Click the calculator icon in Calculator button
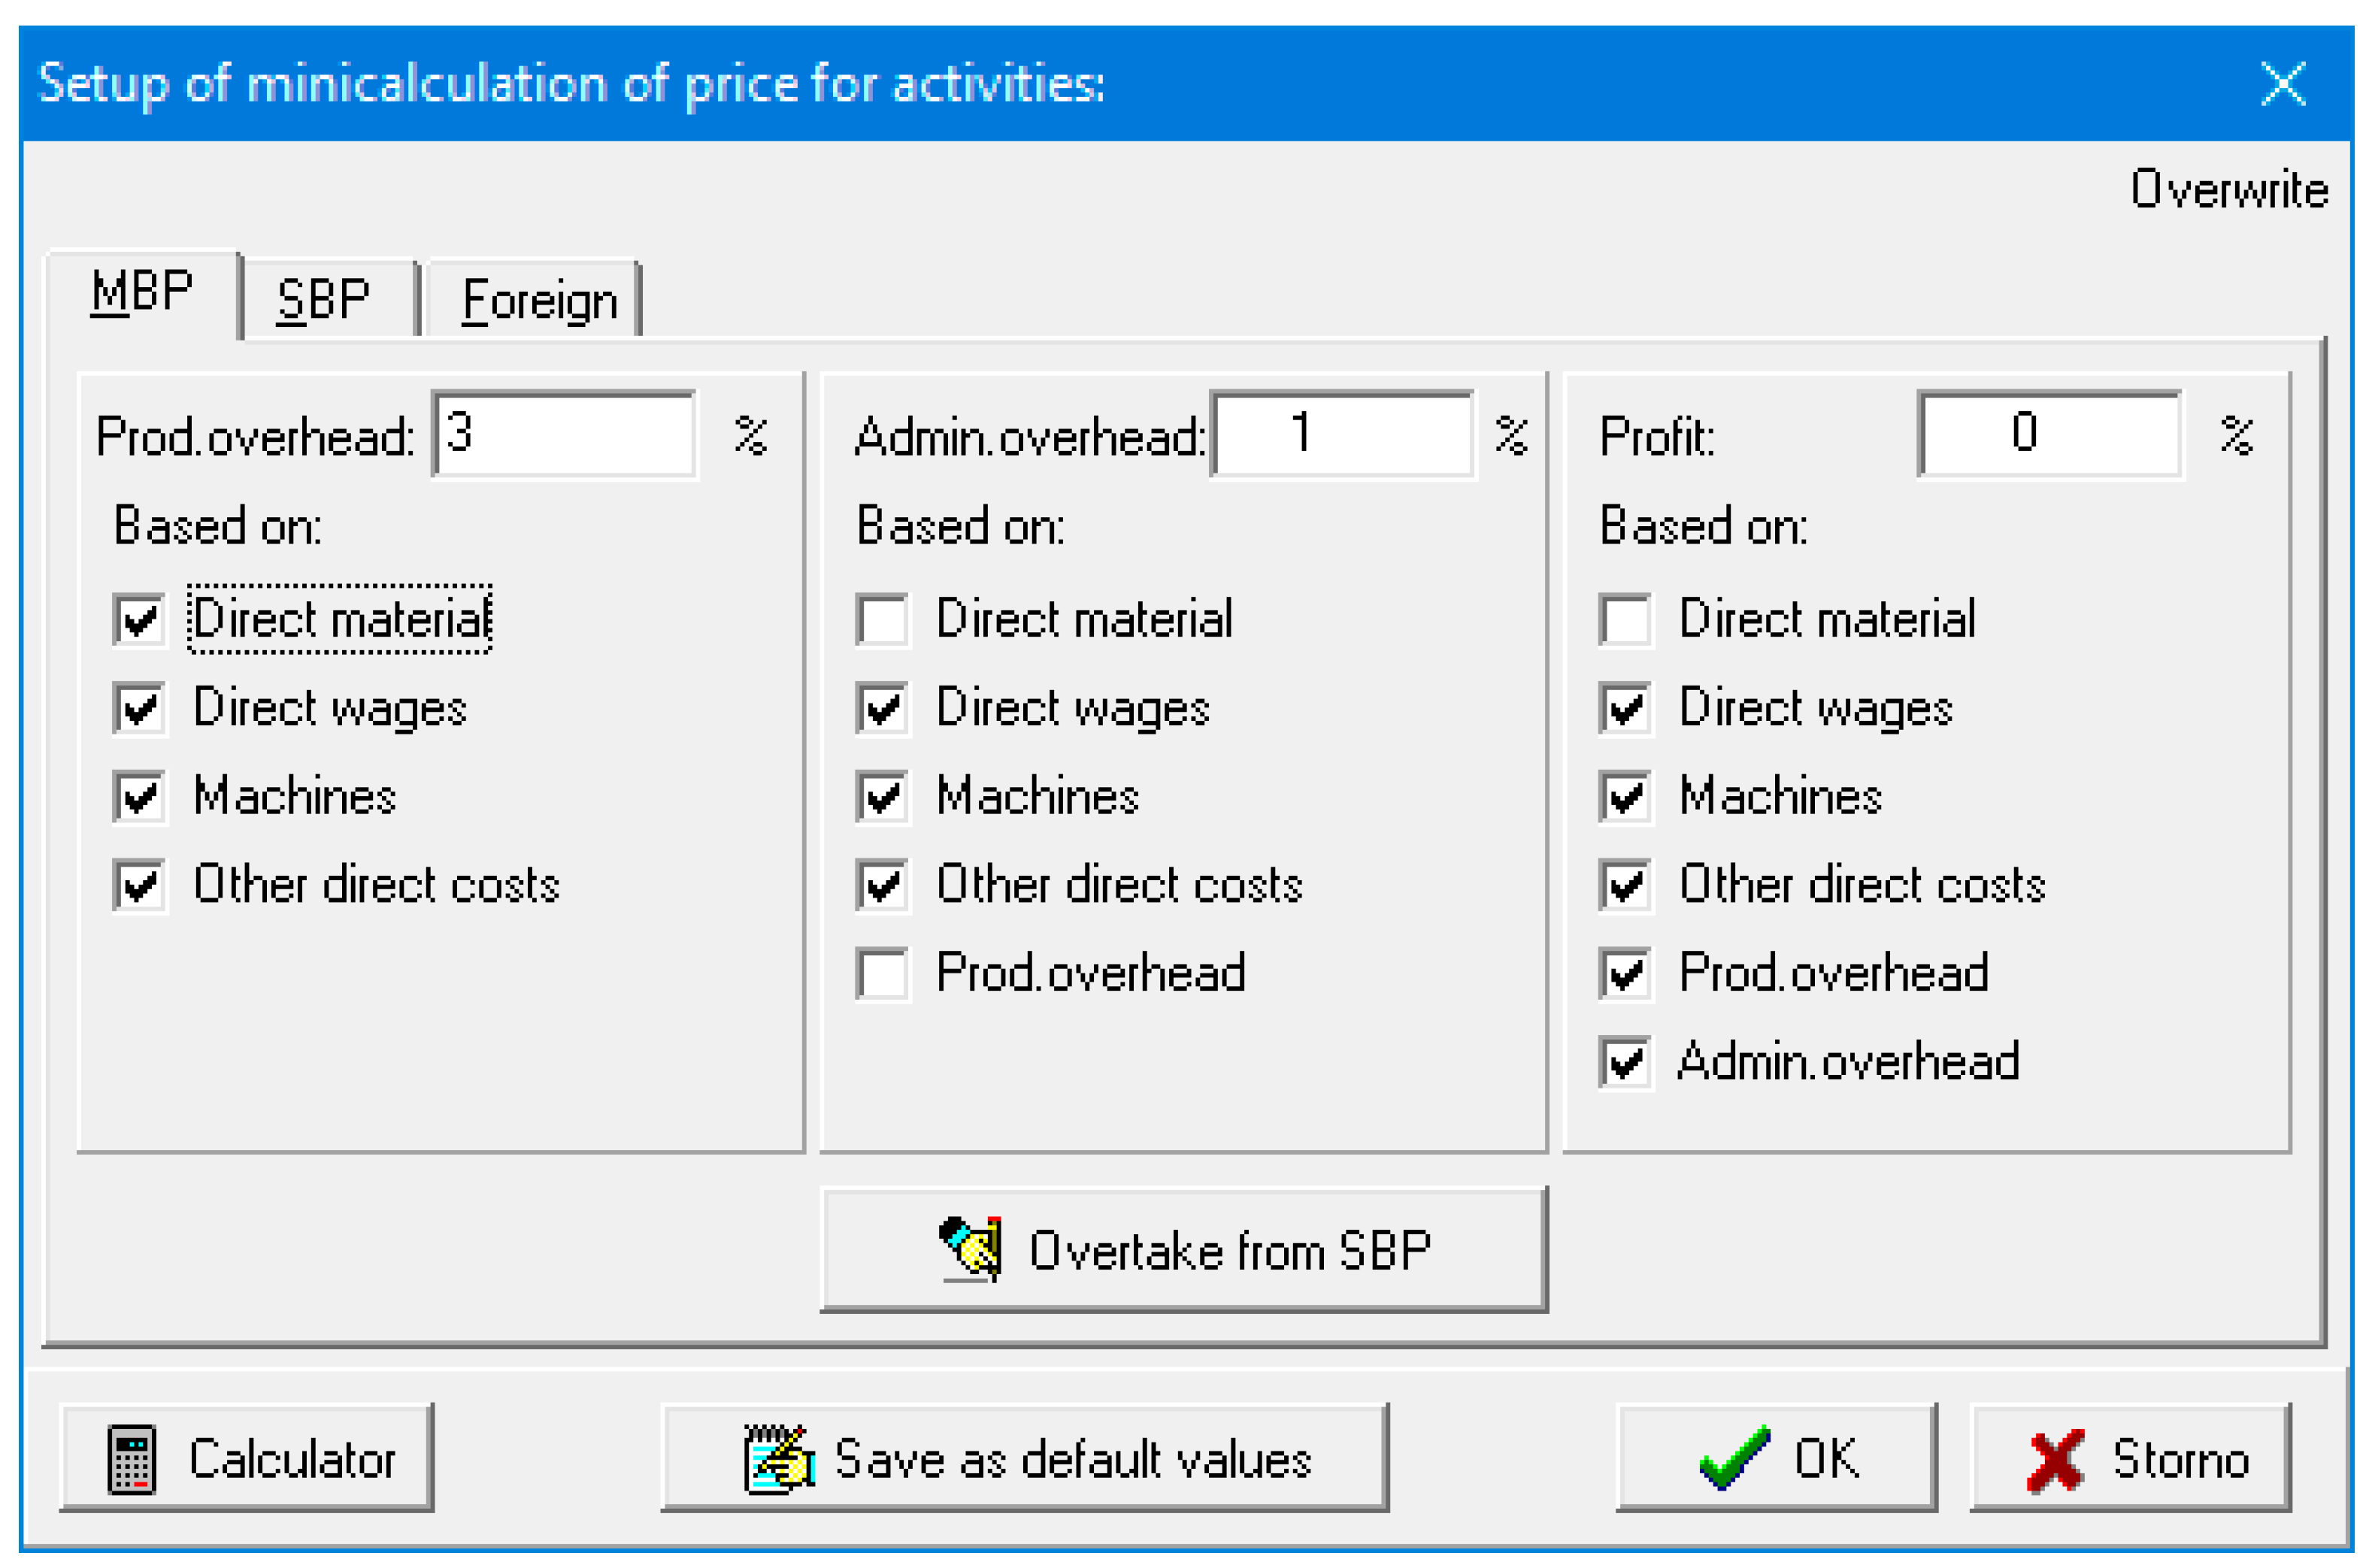Image resolution: width=2372 pixels, height=1568 pixels. 131,1459
